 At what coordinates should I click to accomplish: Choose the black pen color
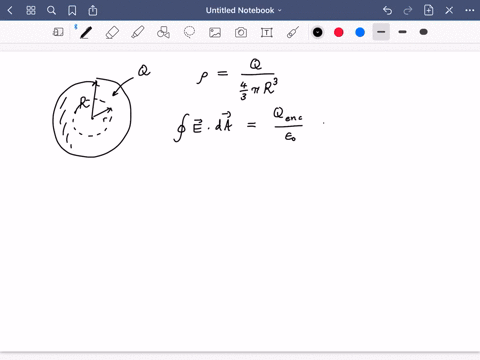[318, 32]
